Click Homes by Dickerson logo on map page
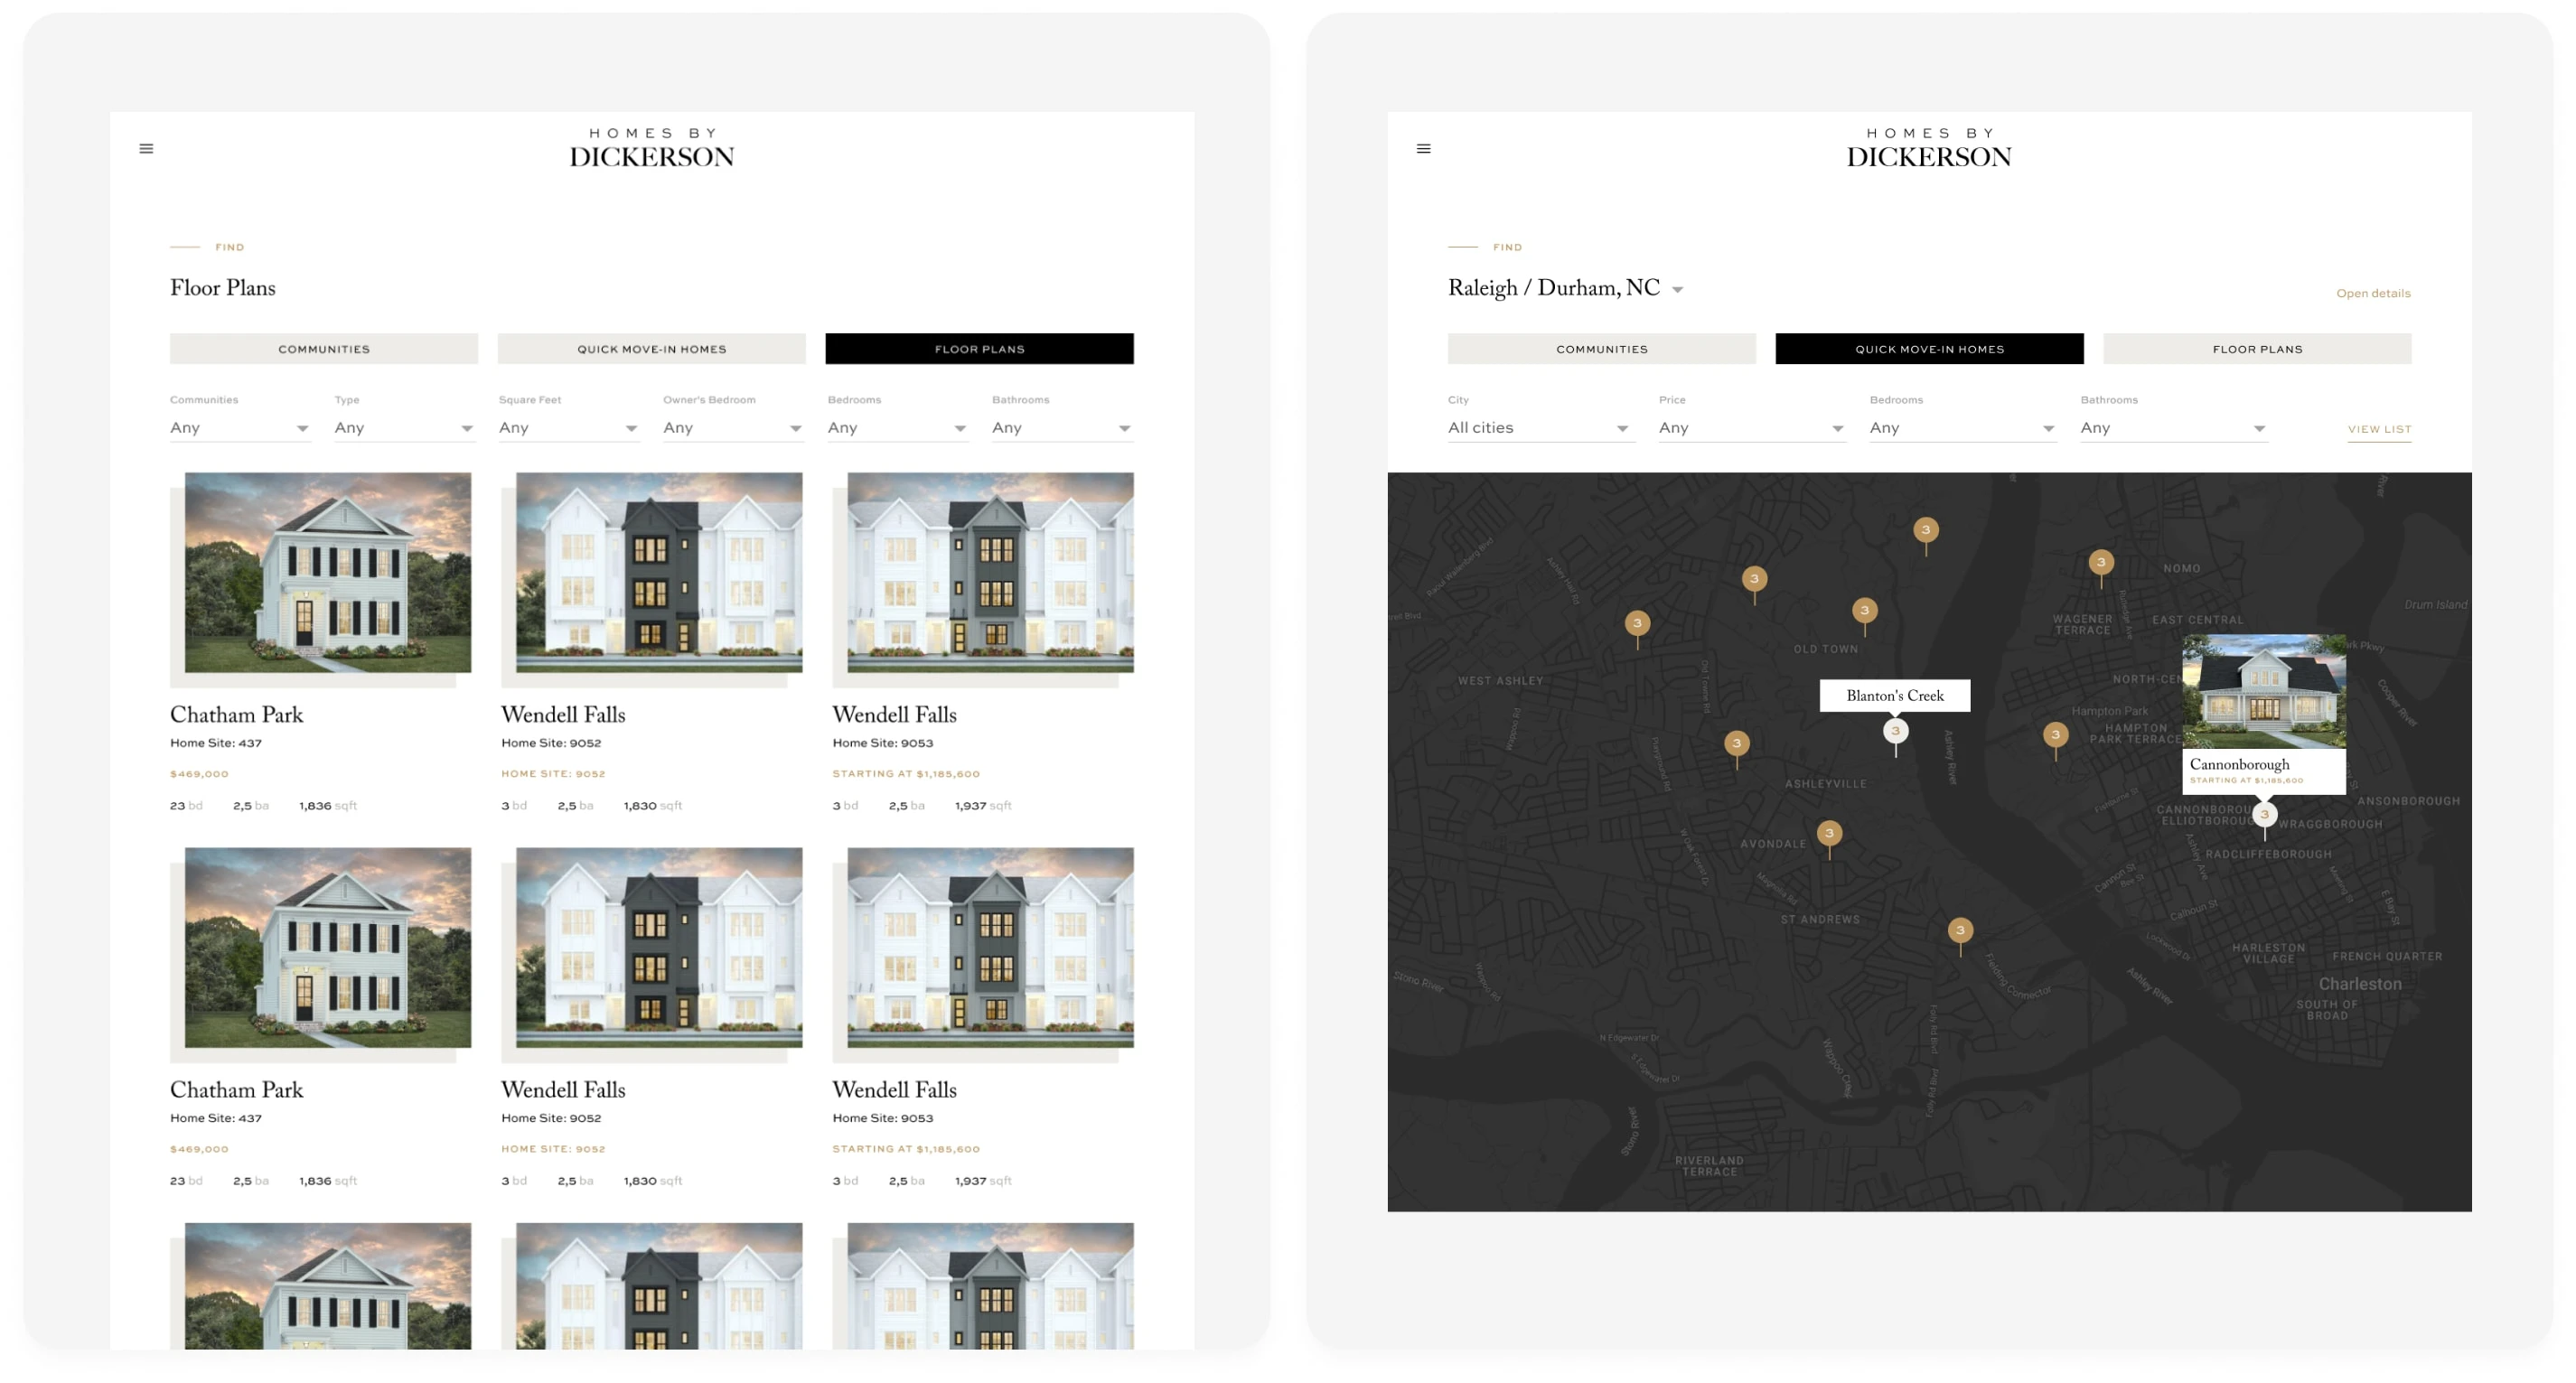 [1929, 147]
